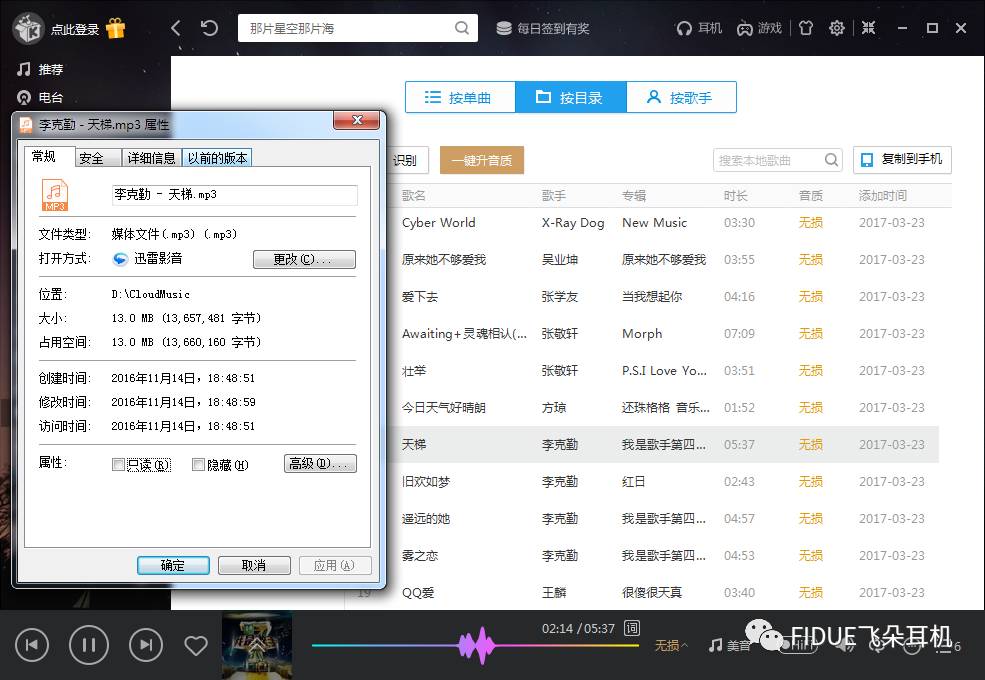Open the headphone (耳机) icon

coord(683,28)
